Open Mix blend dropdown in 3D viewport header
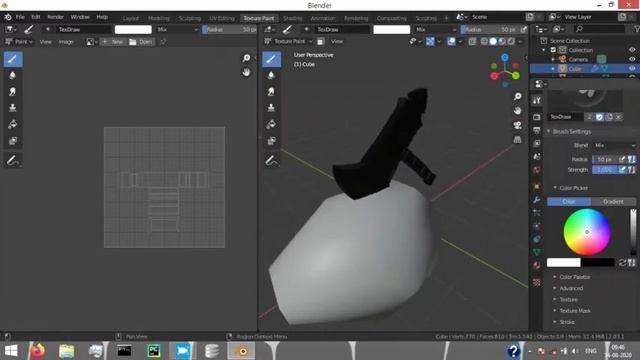 coord(436,29)
